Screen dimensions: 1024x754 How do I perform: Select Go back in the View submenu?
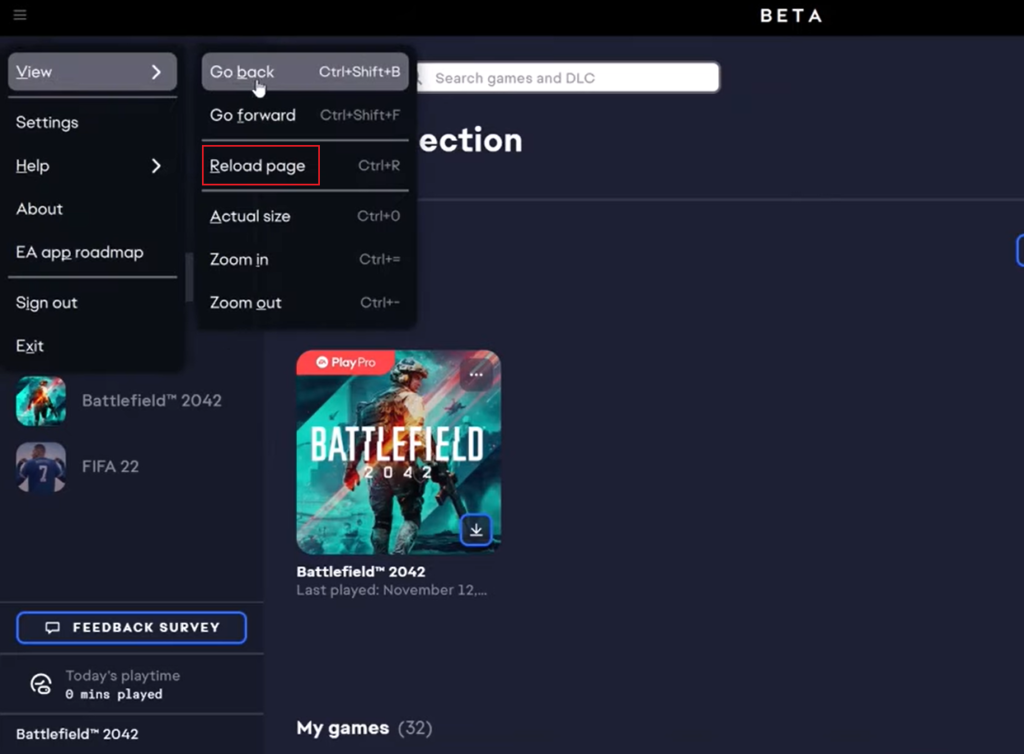pyautogui.click(x=305, y=72)
